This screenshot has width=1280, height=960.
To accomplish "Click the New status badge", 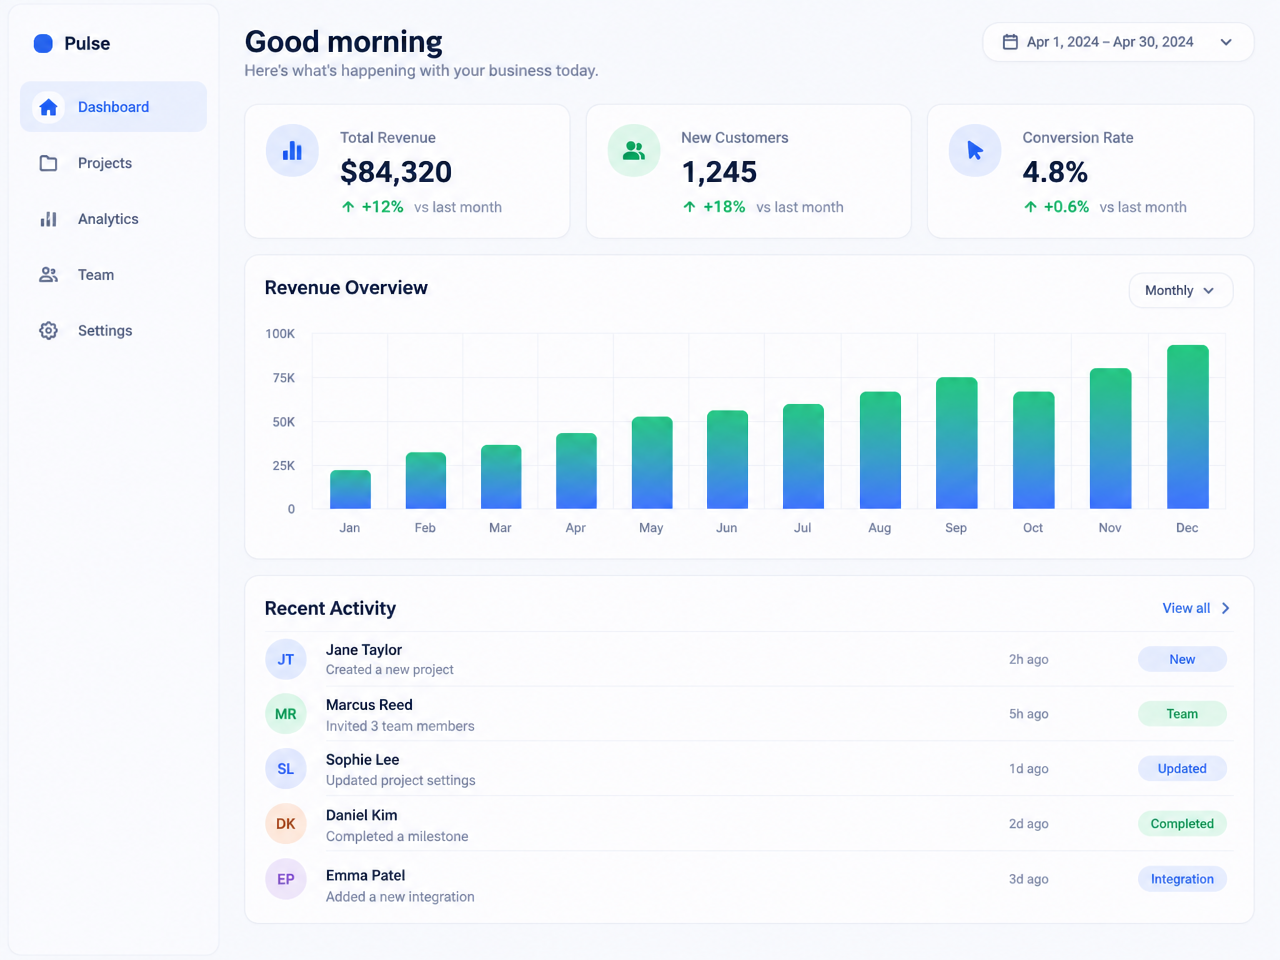I will click(x=1182, y=659).
